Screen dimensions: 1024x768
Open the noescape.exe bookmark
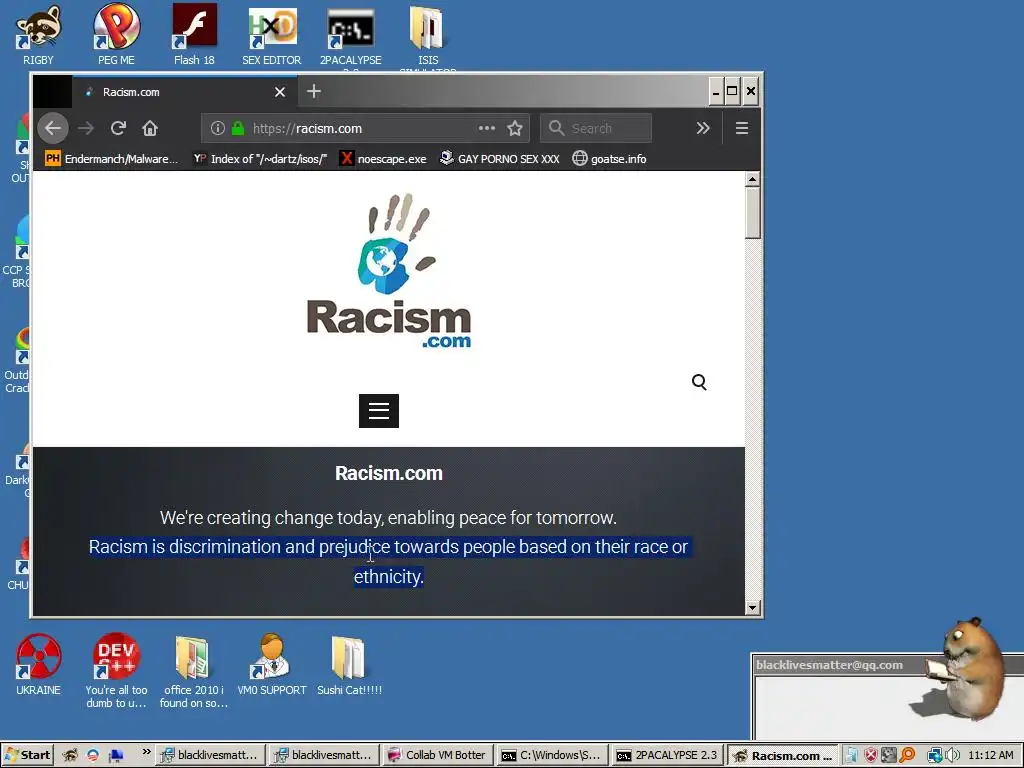pos(383,159)
